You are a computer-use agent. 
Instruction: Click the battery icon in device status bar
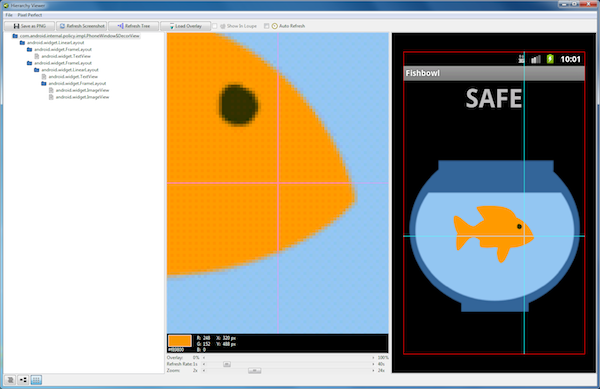[550, 59]
